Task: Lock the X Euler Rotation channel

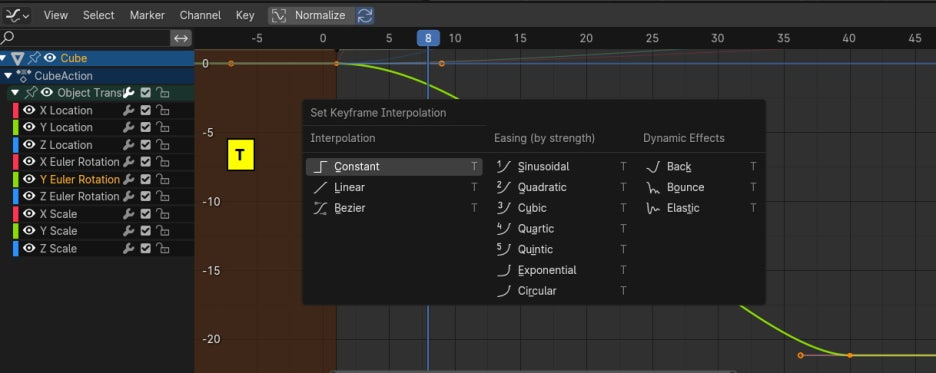Action: [x=162, y=162]
